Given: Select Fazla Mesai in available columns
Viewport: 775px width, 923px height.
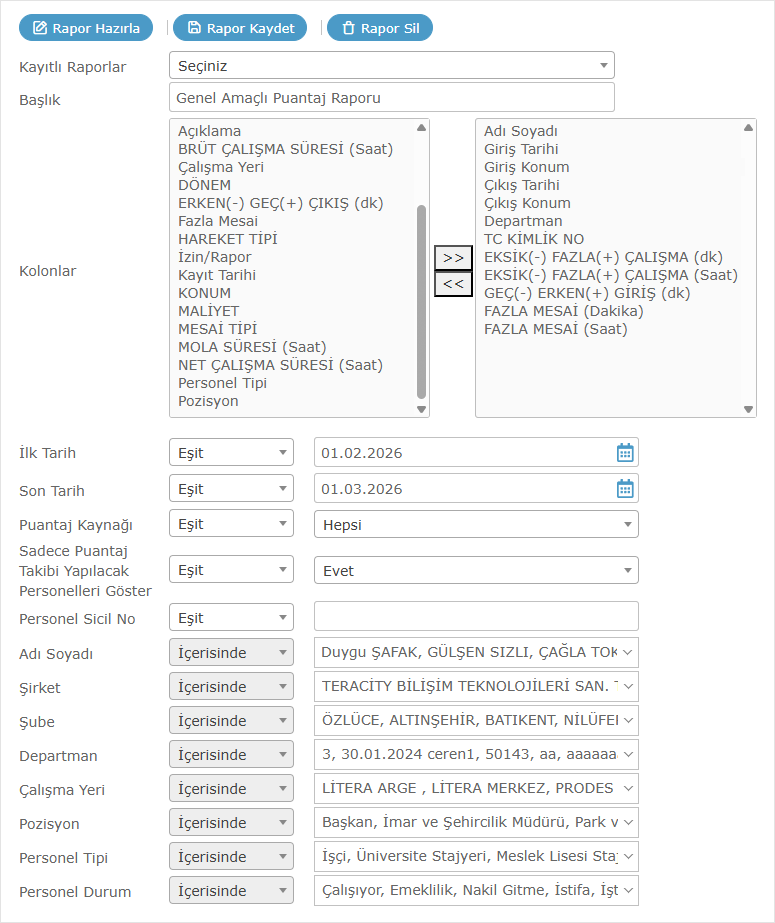Looking at the screenshot, I should pyautogui.click(x=218, y=221).
